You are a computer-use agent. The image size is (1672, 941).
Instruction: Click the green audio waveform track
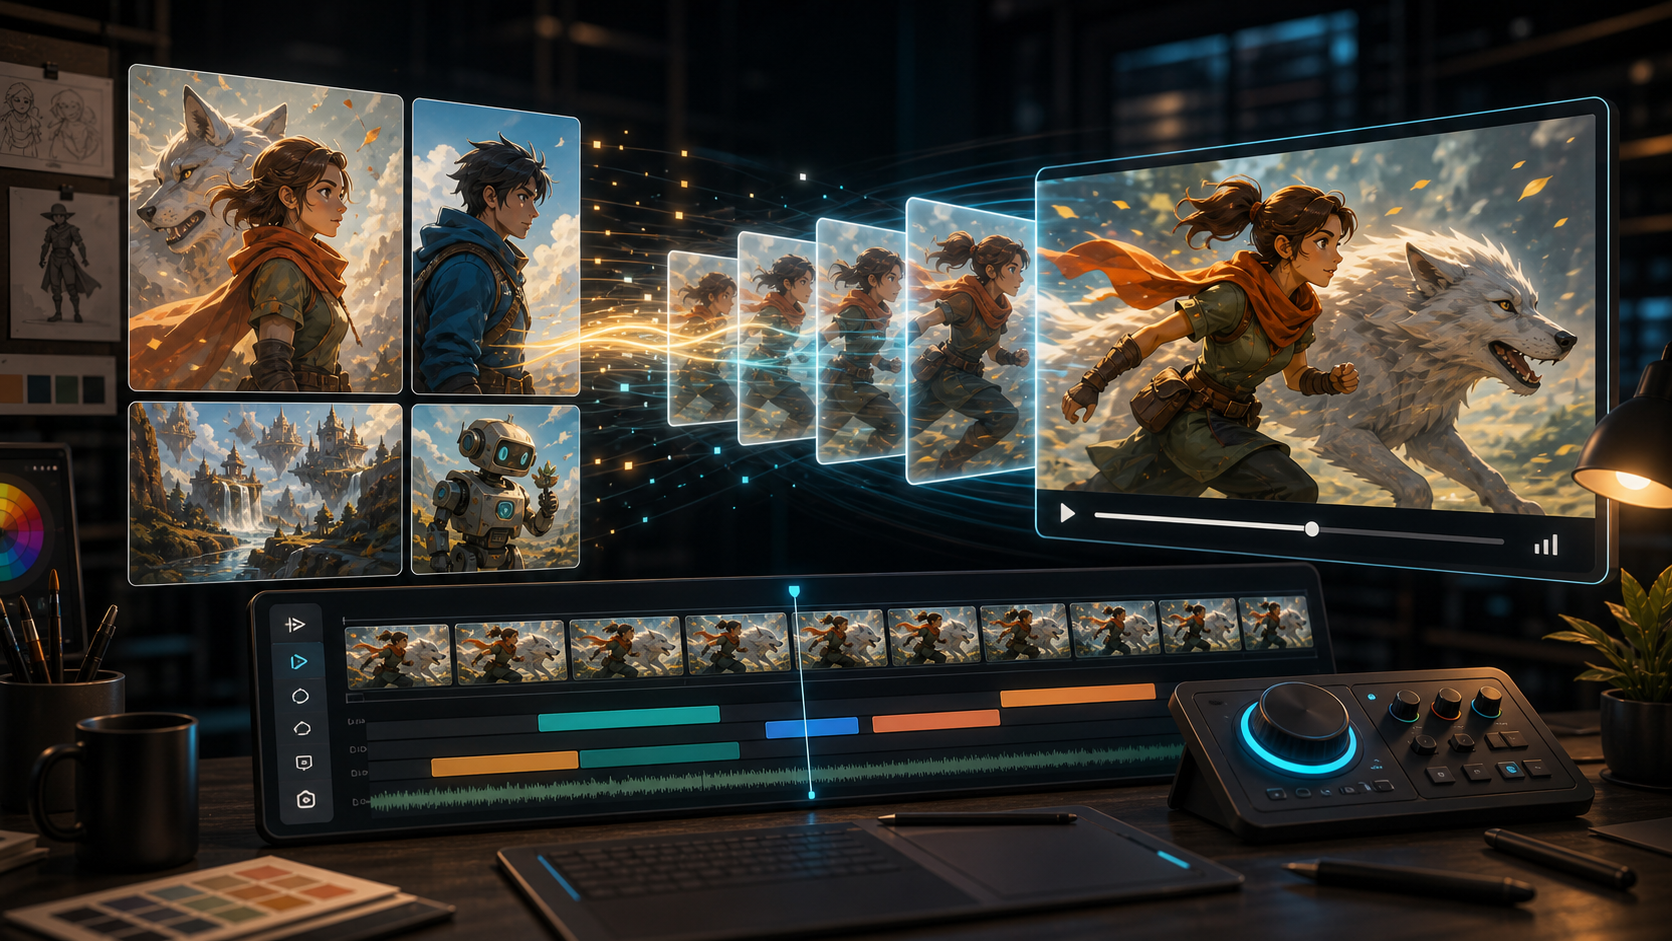pos(775,778)
